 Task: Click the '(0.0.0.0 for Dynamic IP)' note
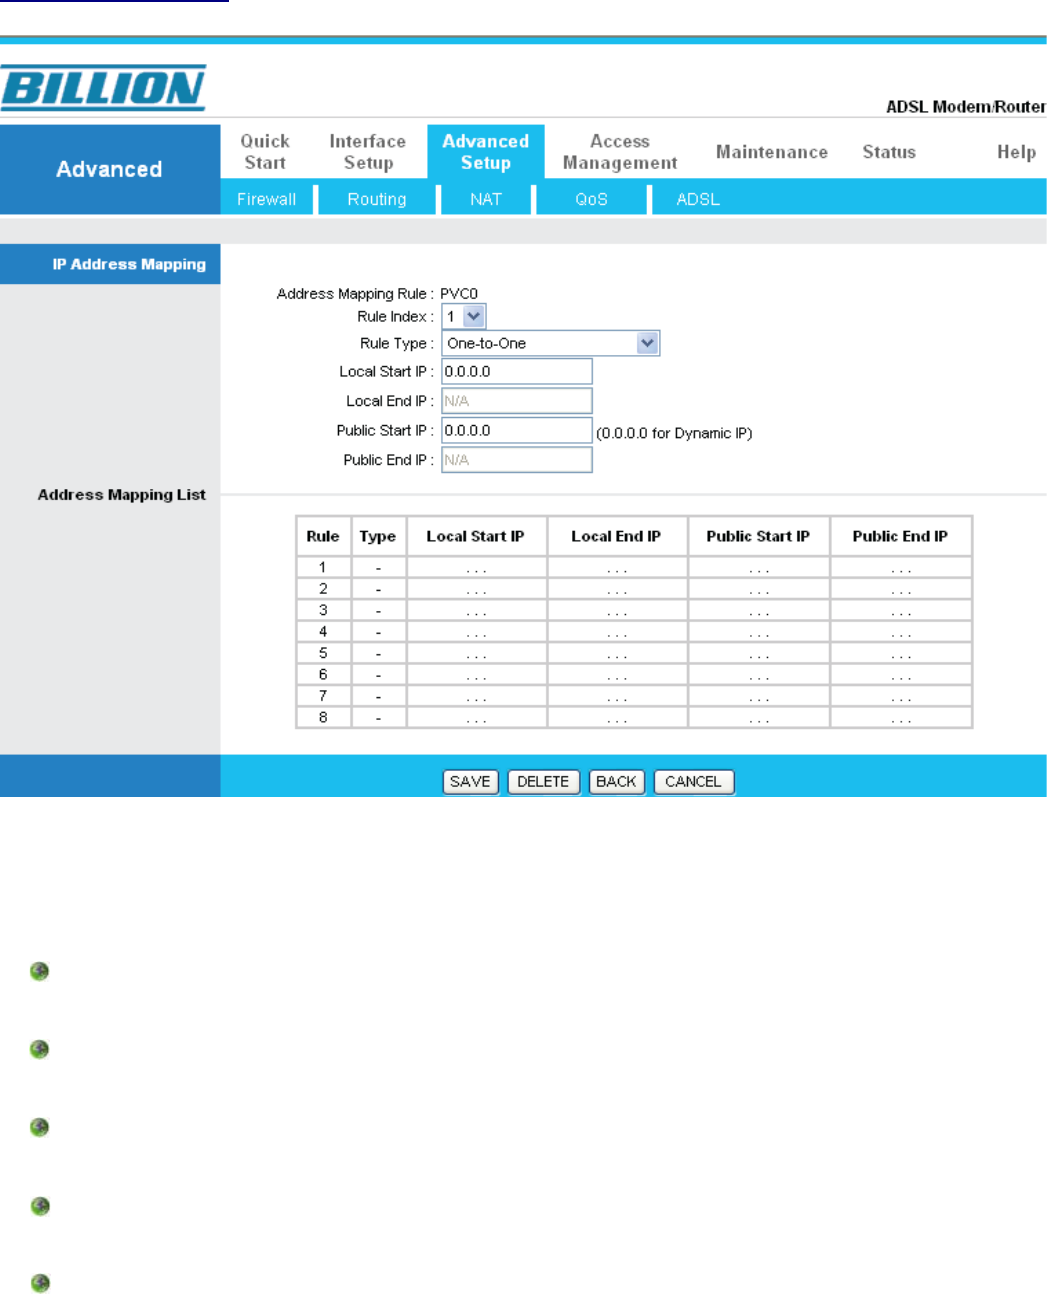674,433
